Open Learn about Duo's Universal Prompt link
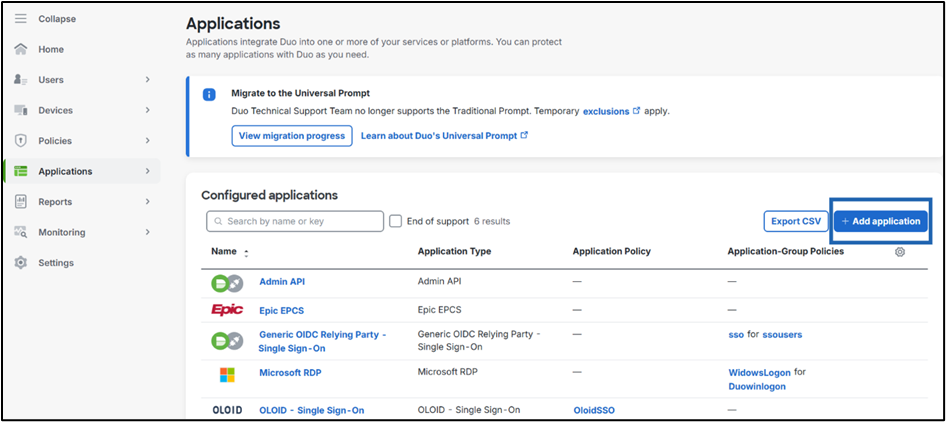Screen dimensions: 946x422 (445, 136)
